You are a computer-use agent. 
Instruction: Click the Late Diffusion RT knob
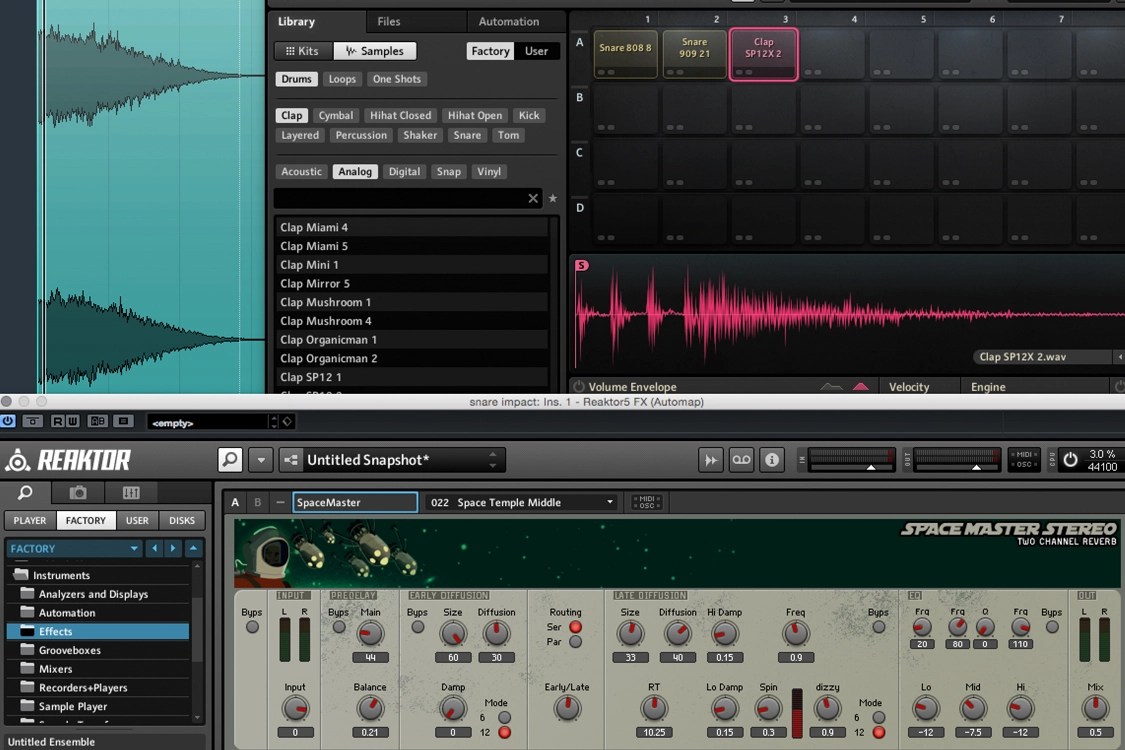click(654, 708)
